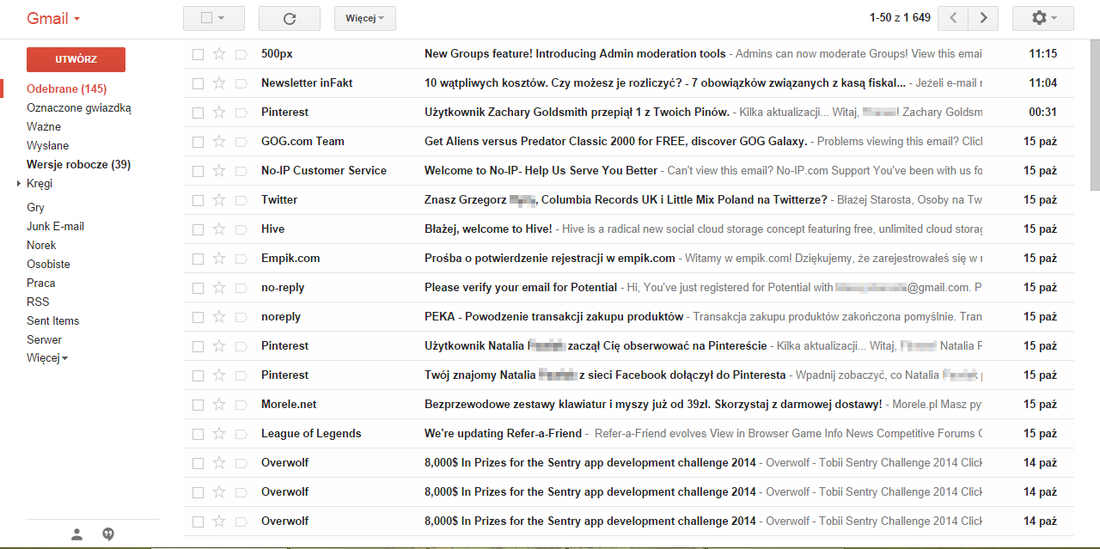Screen dimensions: 1100x549
Task: Expand the Kręgi label
Action: [18, 184]
